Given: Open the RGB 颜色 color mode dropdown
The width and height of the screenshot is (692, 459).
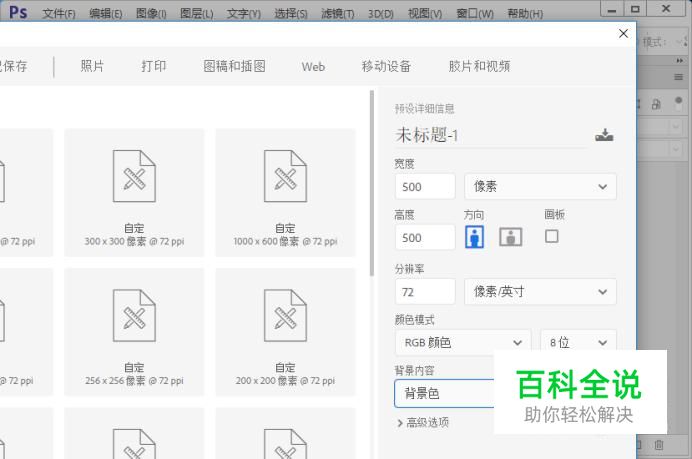Looking at the screenshot, I should 463,342.
